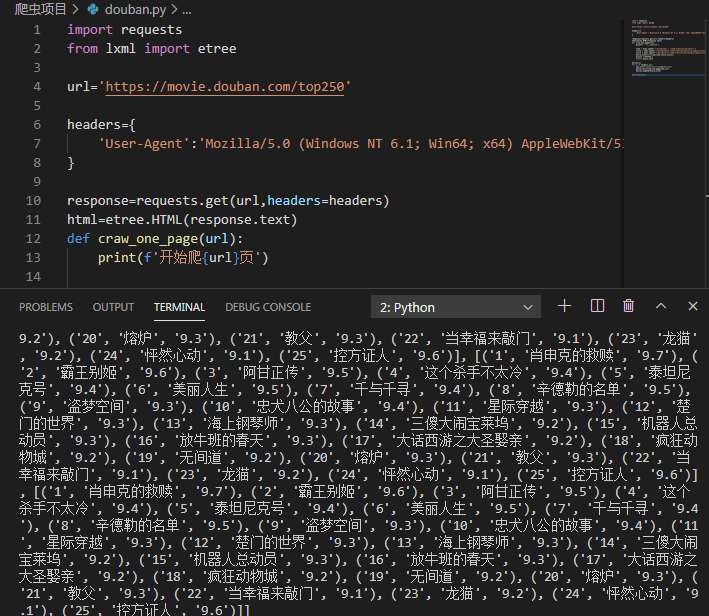Switch to the OUTPUT tab
This screenshot has height=616, width=709.
point(113,307)
